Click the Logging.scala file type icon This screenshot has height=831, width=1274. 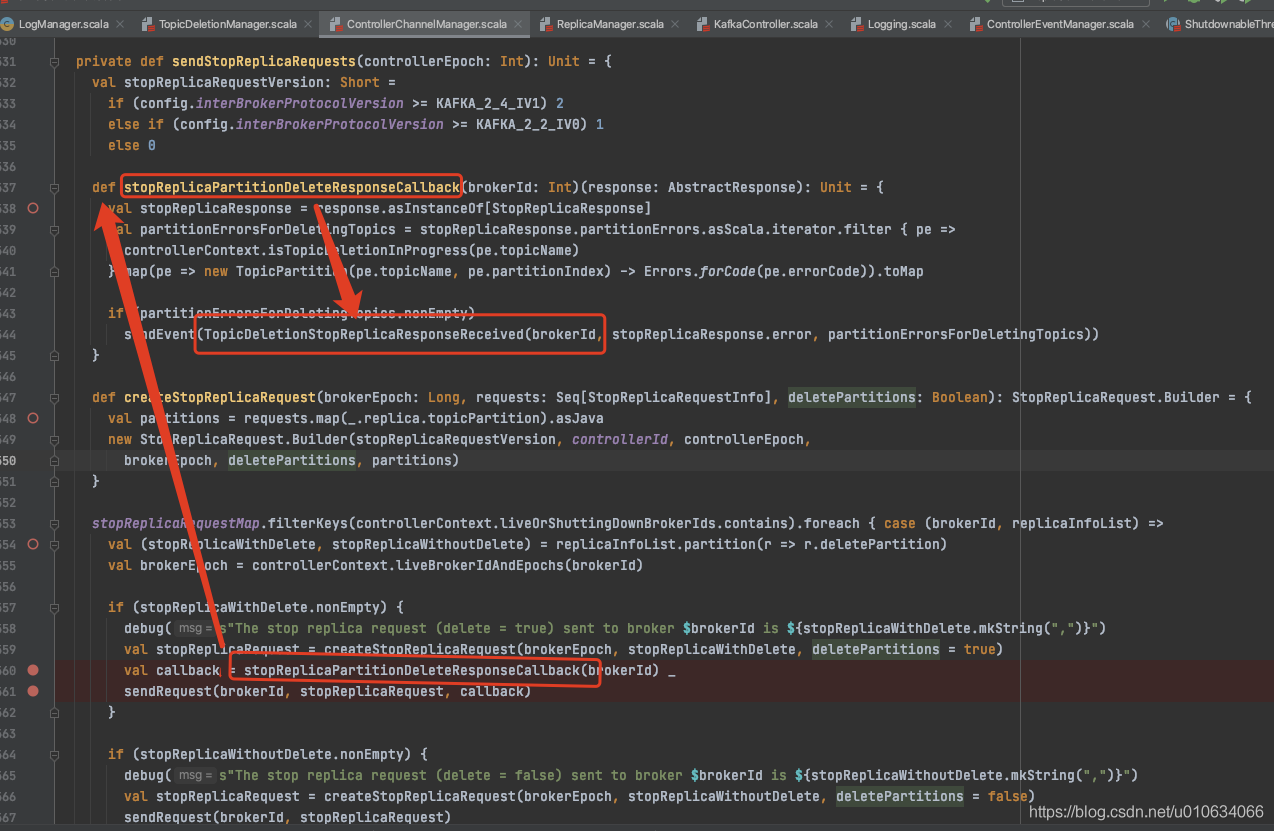pyautogui.click(x=857, y=24)
